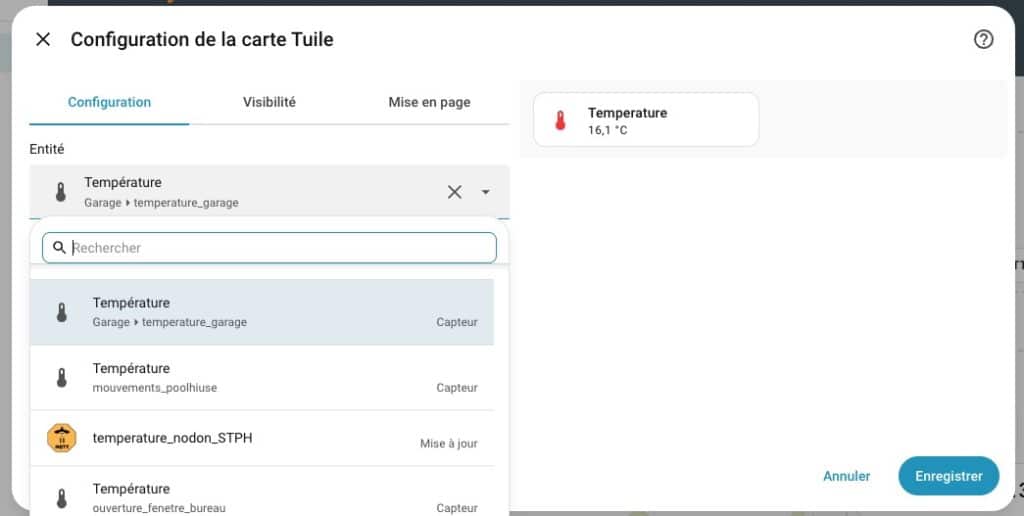This screenshot has height=516, width=1024.
Task: Switch to the Visibilité tab
Action: [x=269, y=102]
